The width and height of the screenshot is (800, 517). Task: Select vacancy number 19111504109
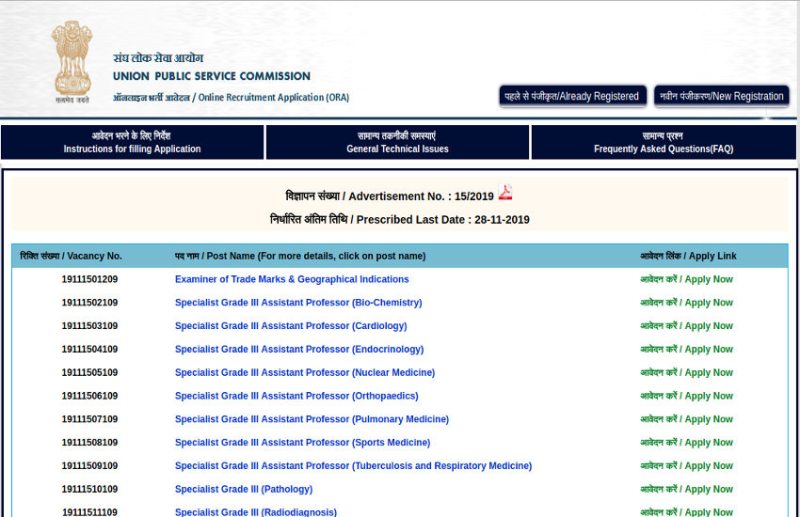pos(90,349)
